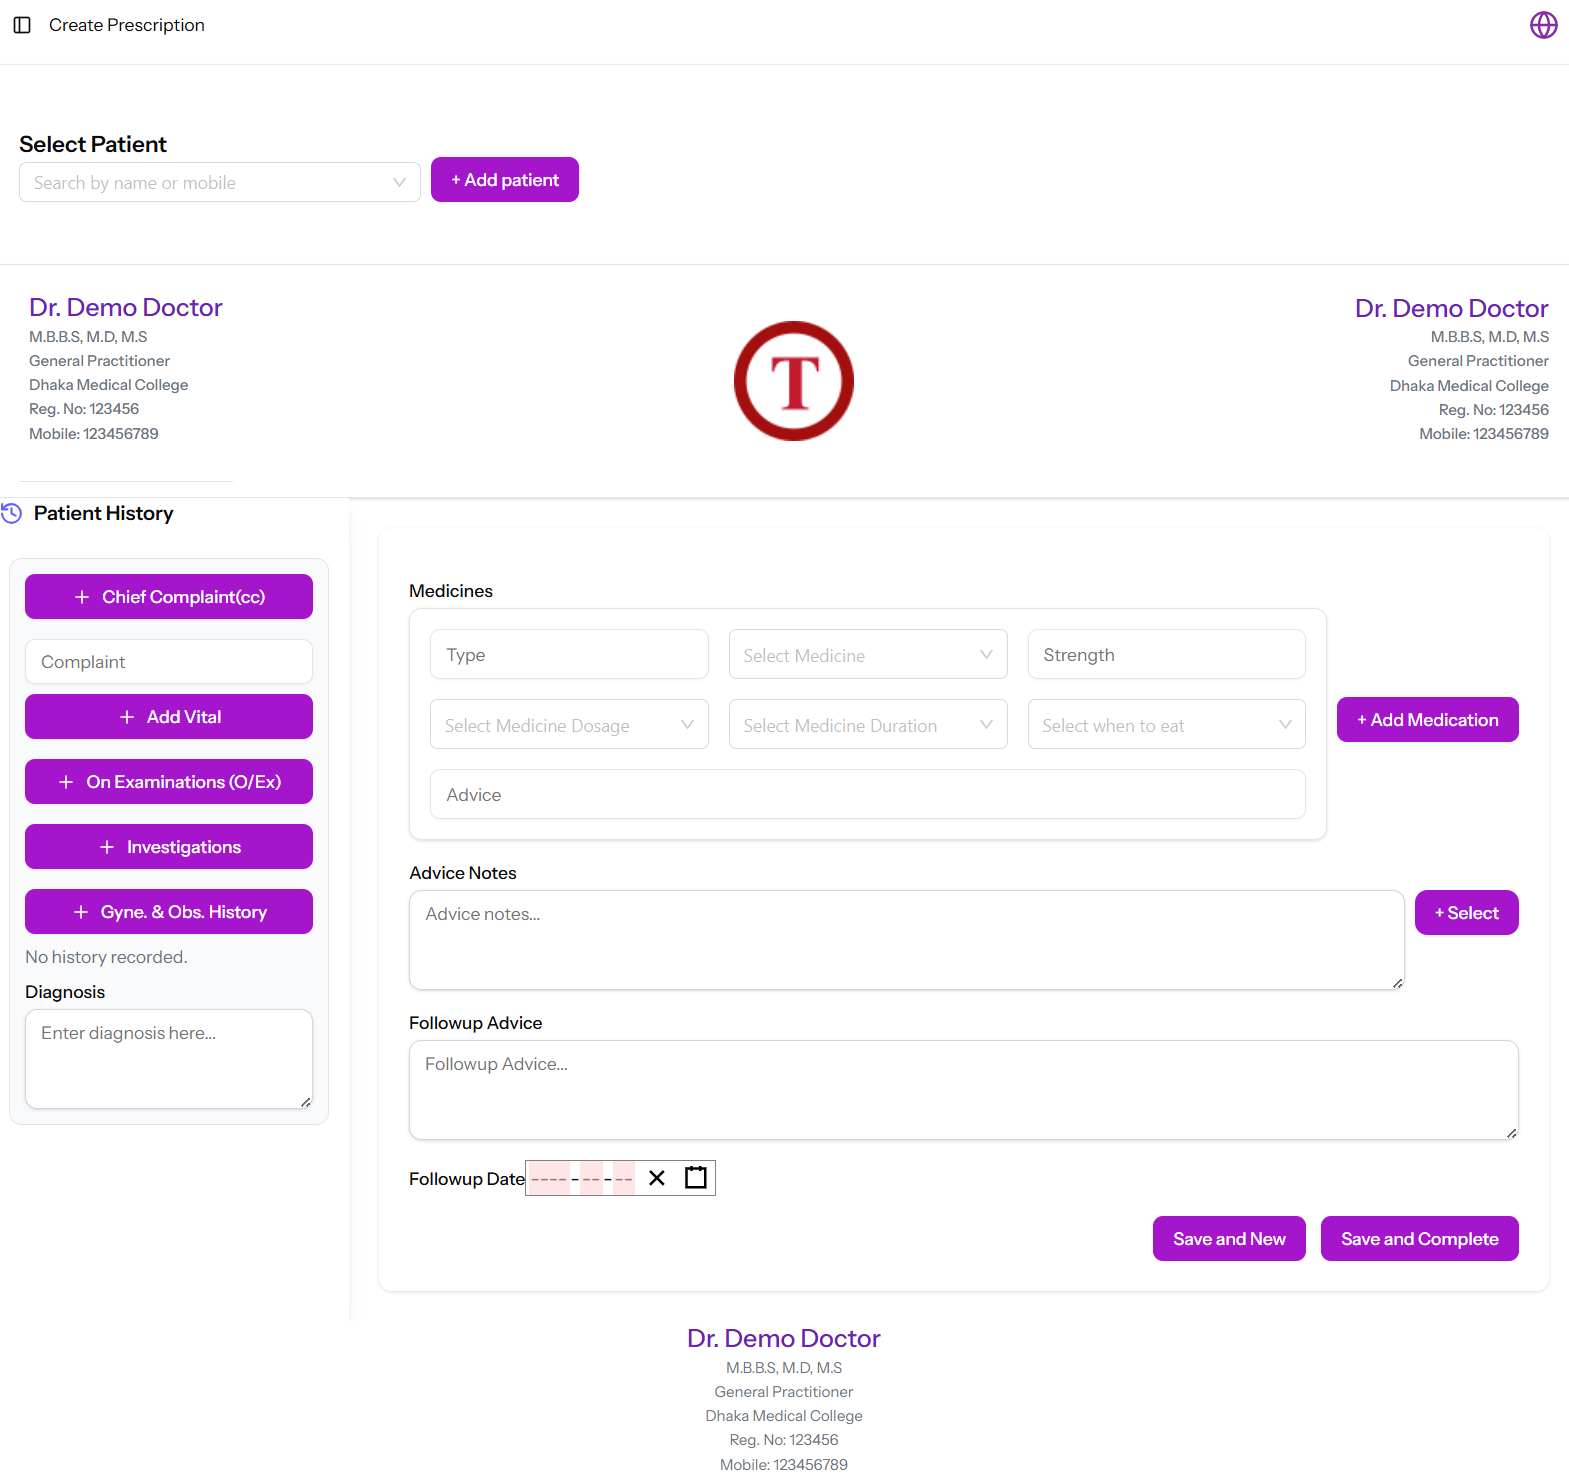Open Select Medicine Duration dropdown
This screenshot has width=1569, height=1481.
point(868,725)
